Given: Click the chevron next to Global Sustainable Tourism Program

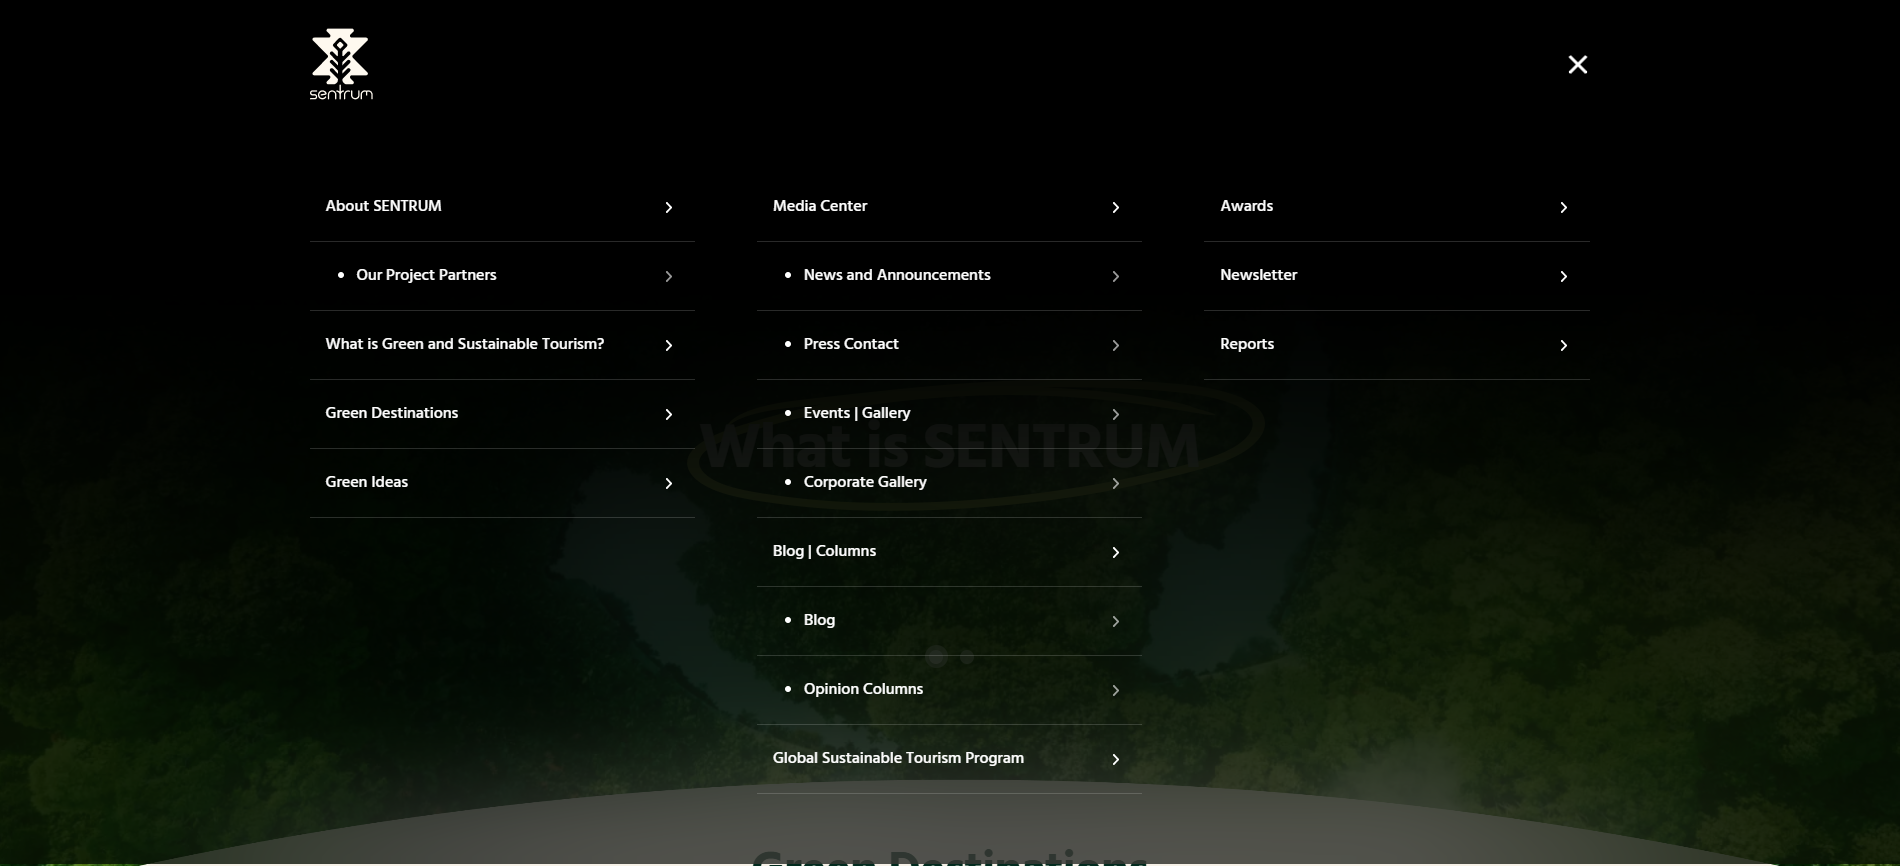Looking at the screenshot, I should click(x=1115, y=759).
